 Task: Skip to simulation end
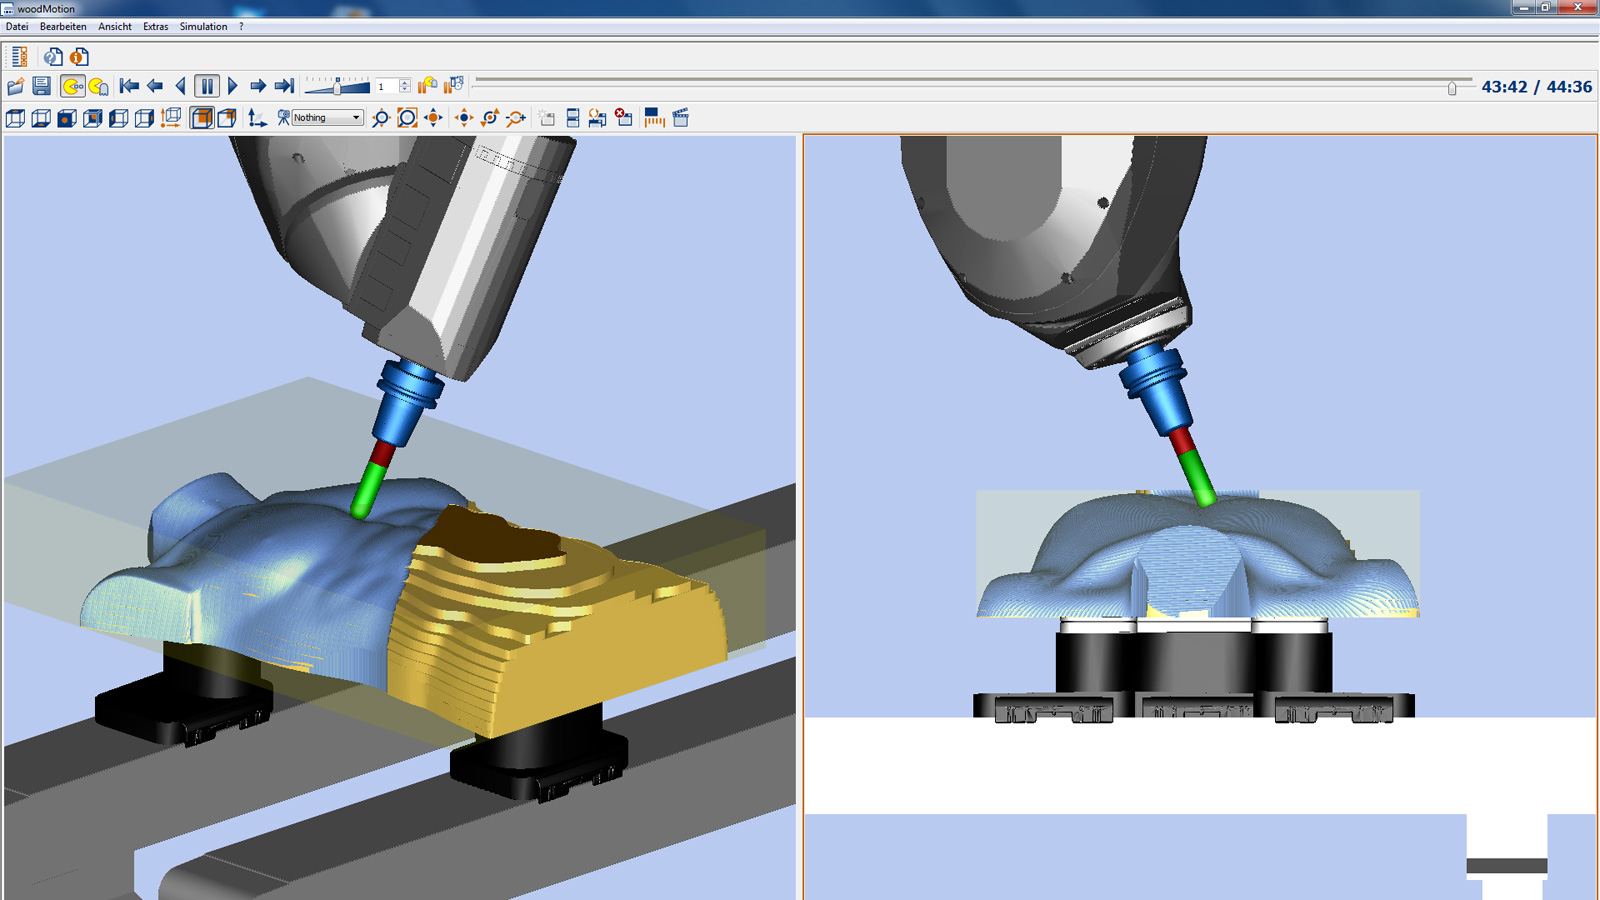click(x=284, y=87)
